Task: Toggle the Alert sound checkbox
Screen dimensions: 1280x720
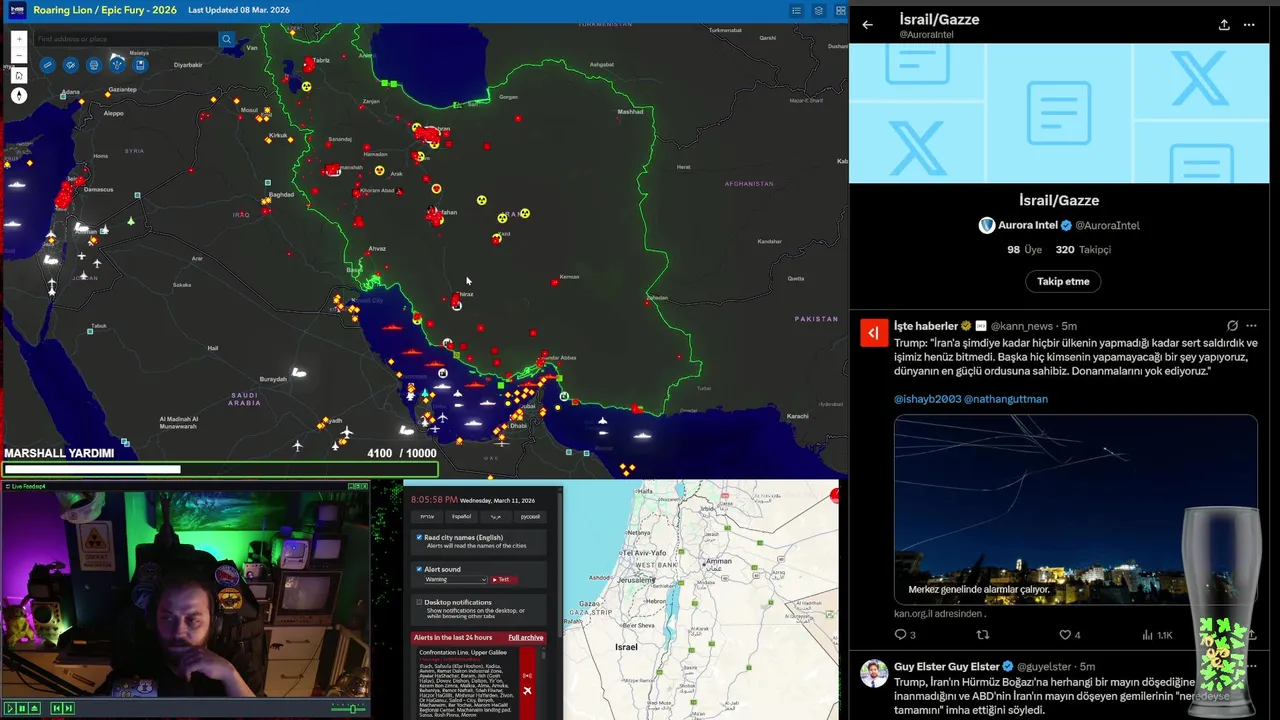Action: coord(419,569)
